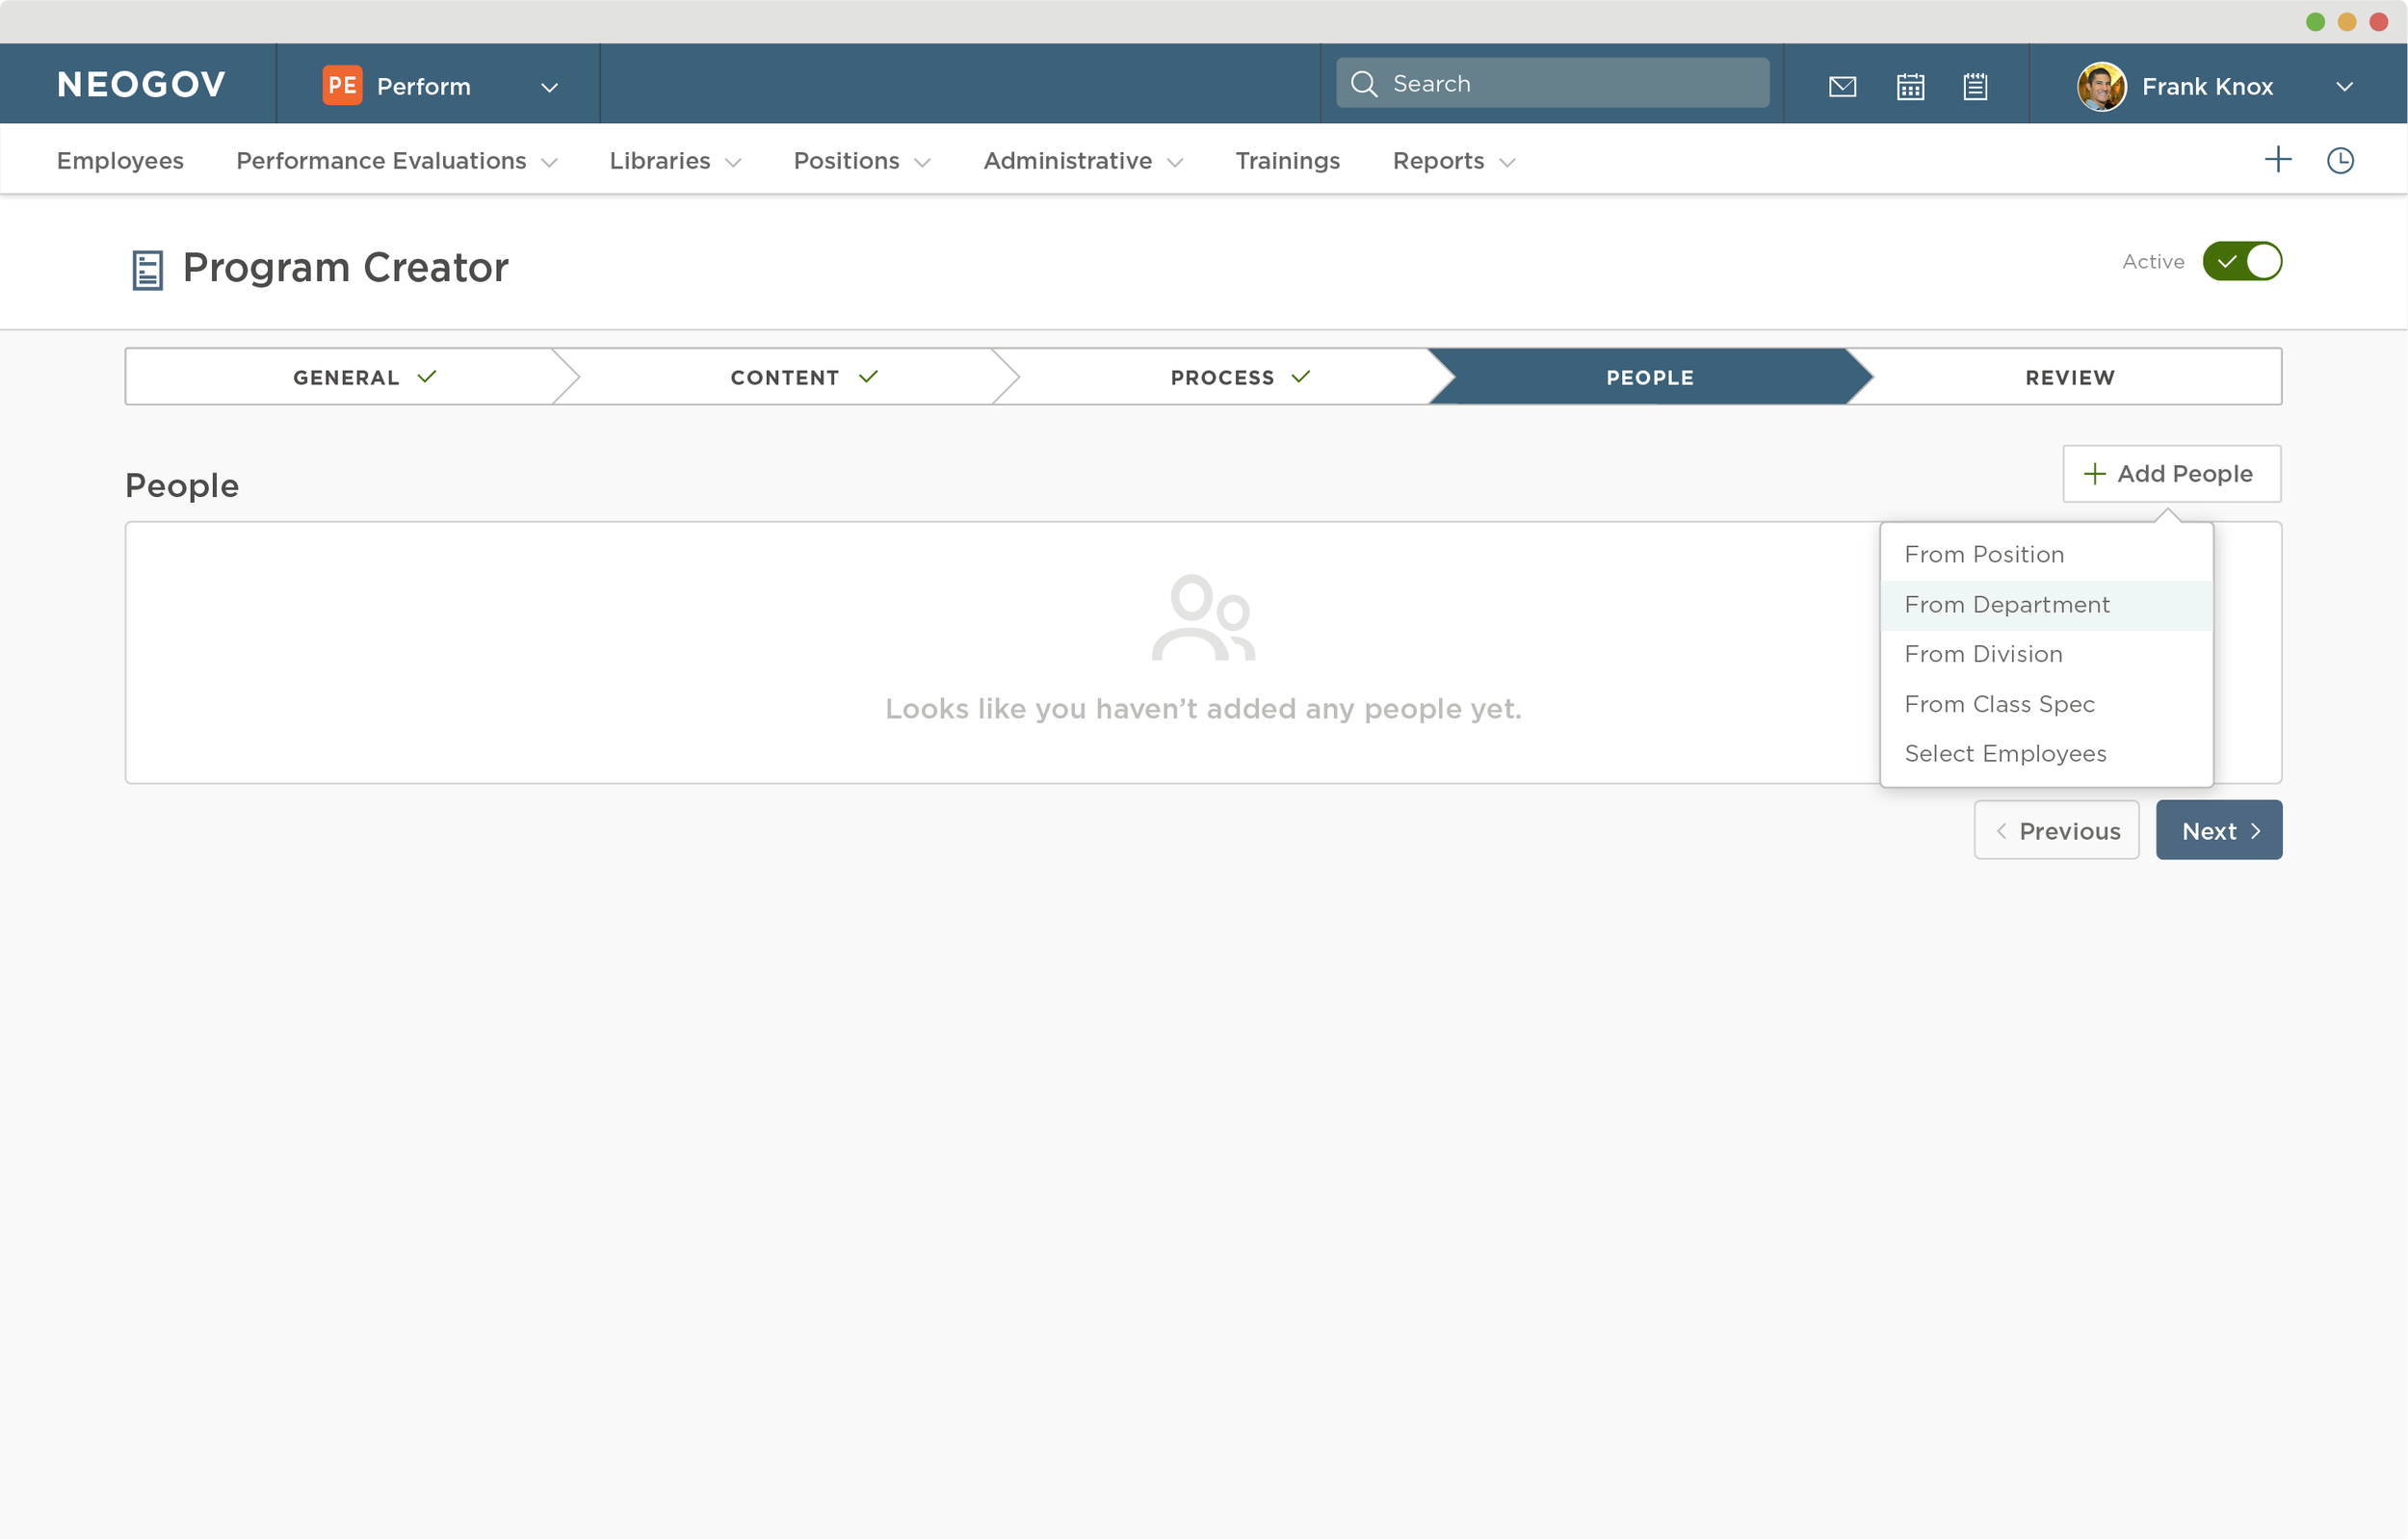Click the Previous button

pyautogui.click(x=2057, y=830)
